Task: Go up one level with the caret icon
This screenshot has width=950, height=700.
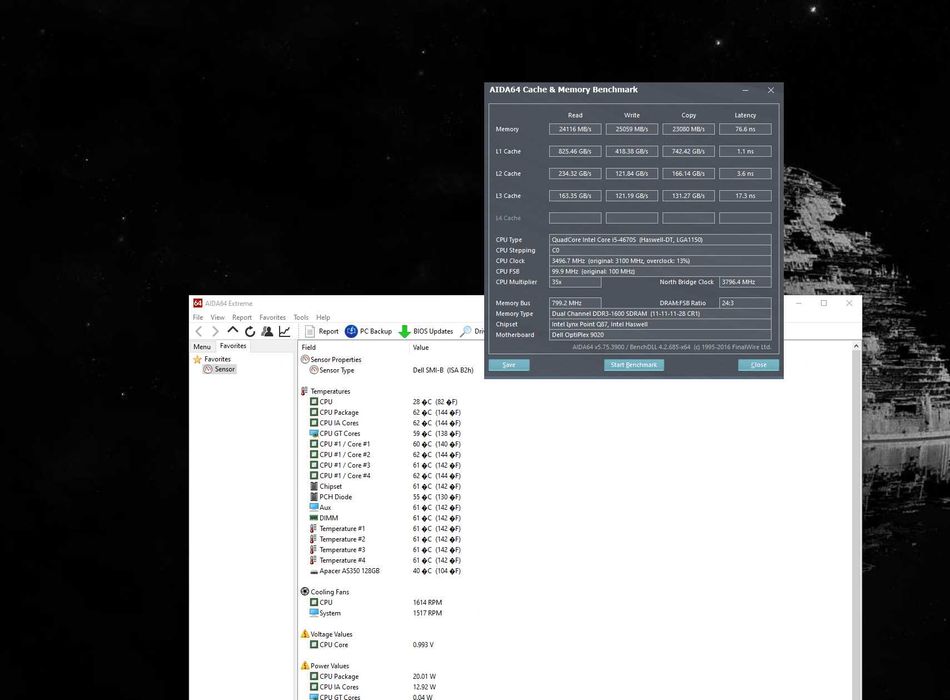Action: click(x=233, y=330)
